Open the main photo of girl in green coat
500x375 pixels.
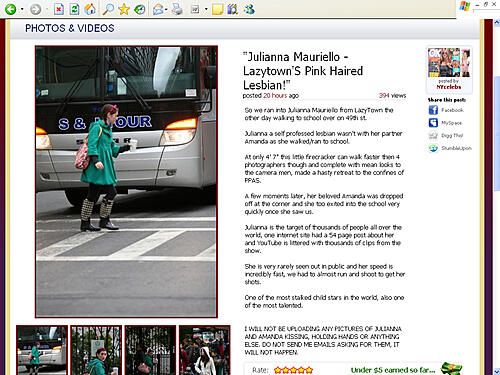point(126,182)
